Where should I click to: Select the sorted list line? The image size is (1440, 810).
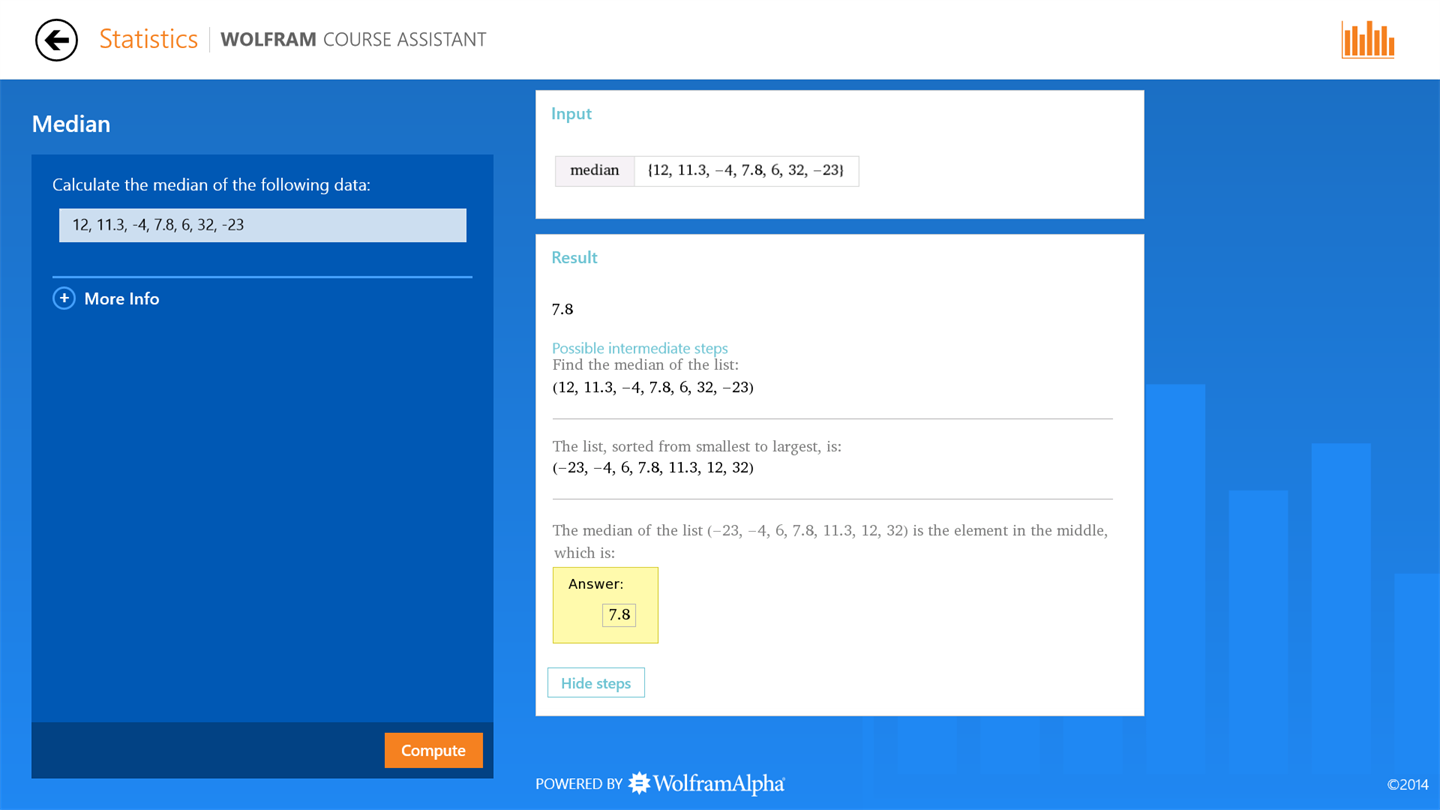tap(653, 467)
